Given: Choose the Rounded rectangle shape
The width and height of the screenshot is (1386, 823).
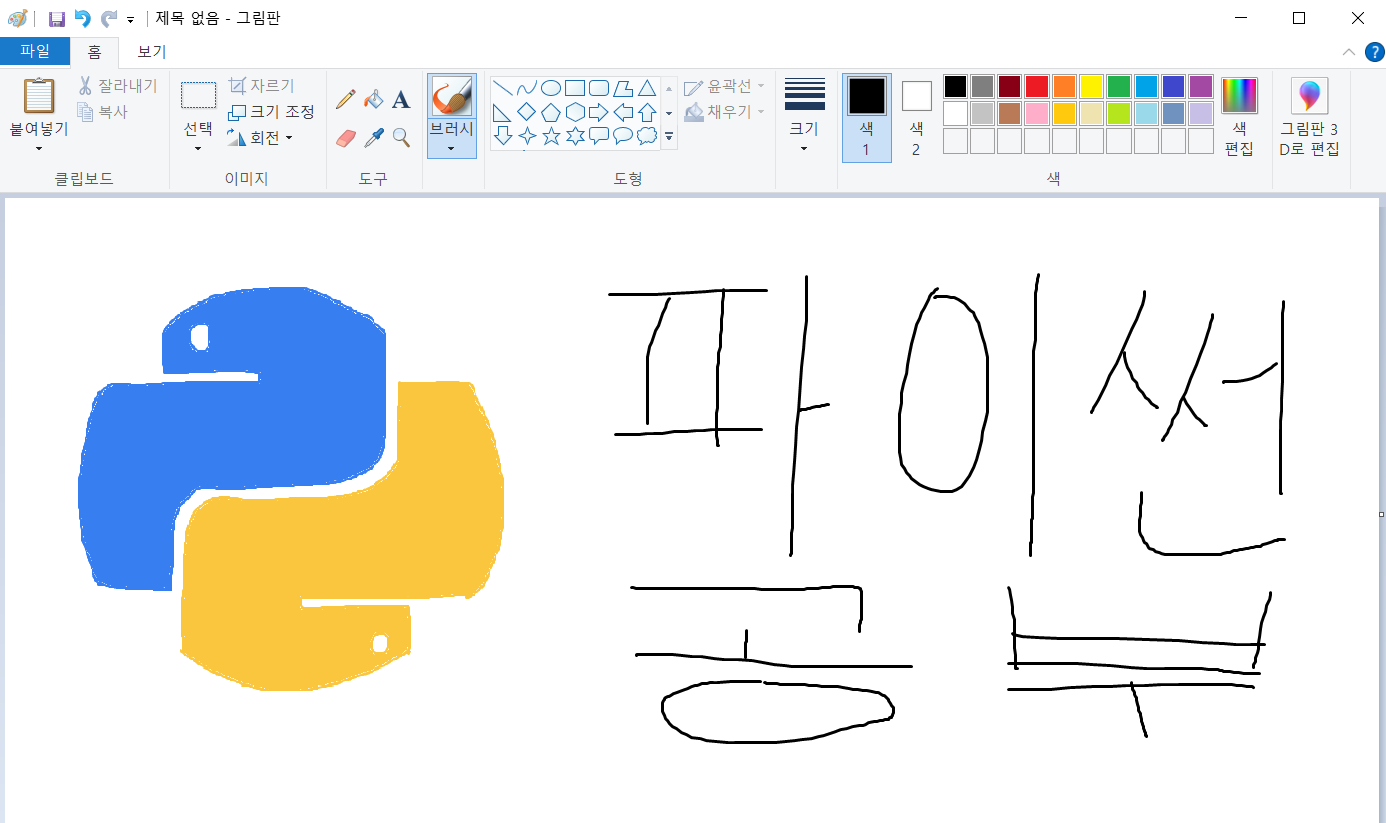Looking at the screenshot, I should click(x=599, y=88).
